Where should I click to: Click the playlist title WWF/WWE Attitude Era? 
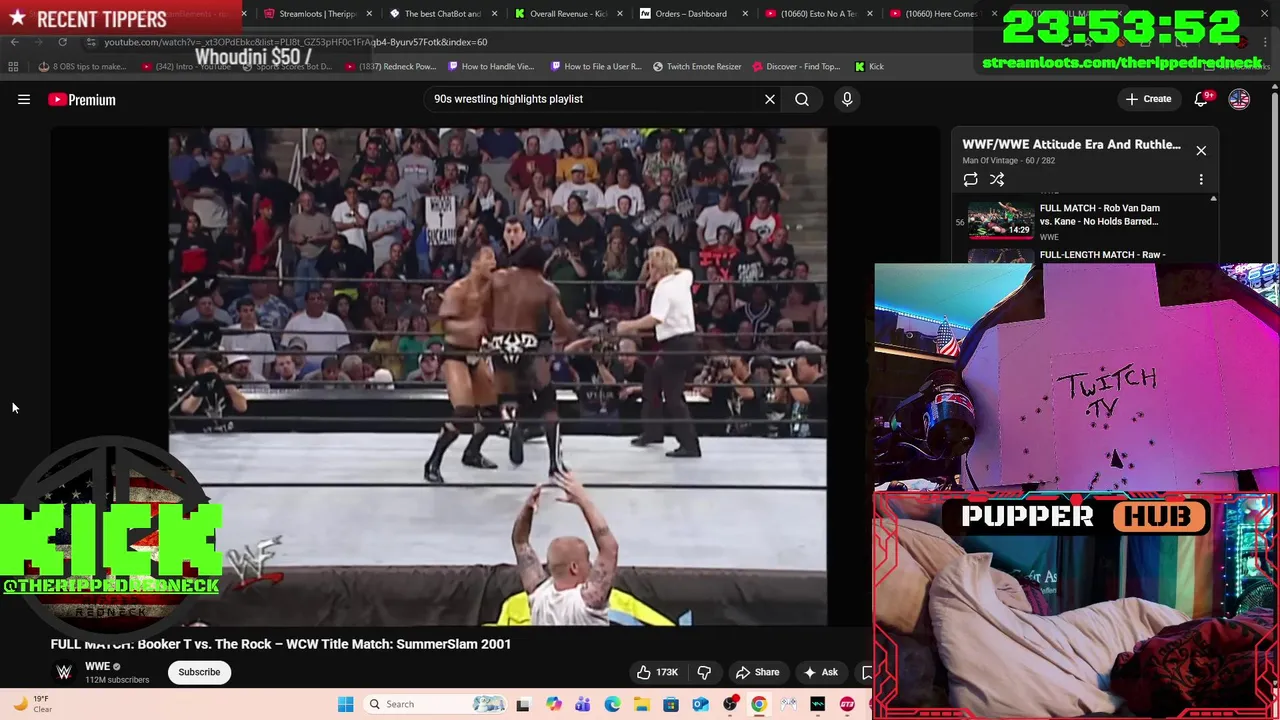click(x=1071, y=144)
